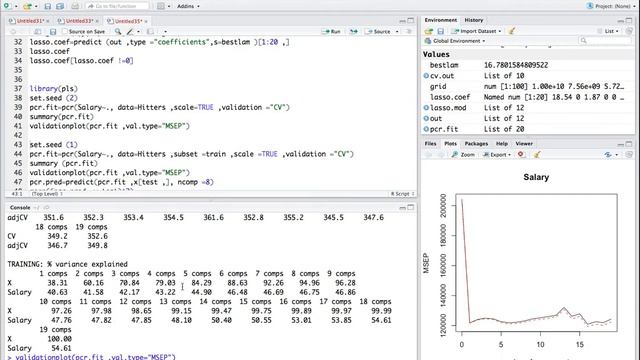This screenshot has height=360, width=640.
Task: Click 'TRAINING: % variance explained' in console
Action: tap(67, 264)
